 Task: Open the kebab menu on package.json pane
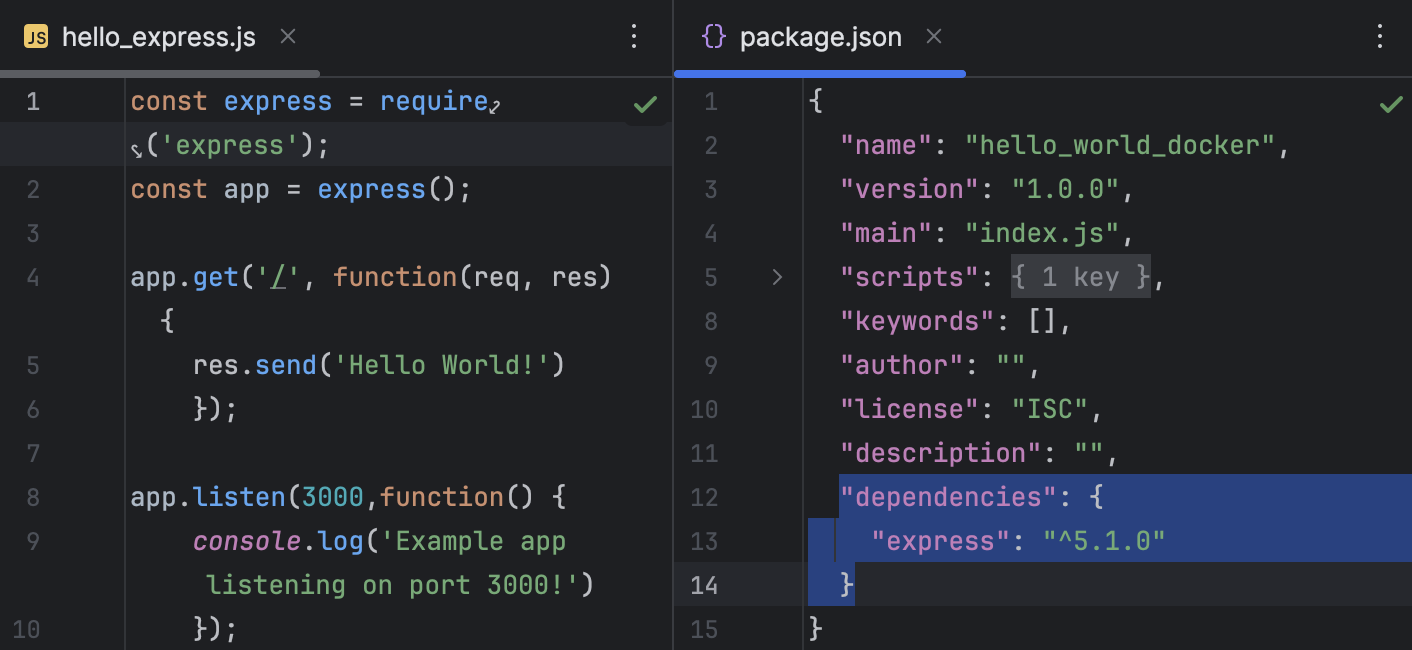pos(1380,36)
